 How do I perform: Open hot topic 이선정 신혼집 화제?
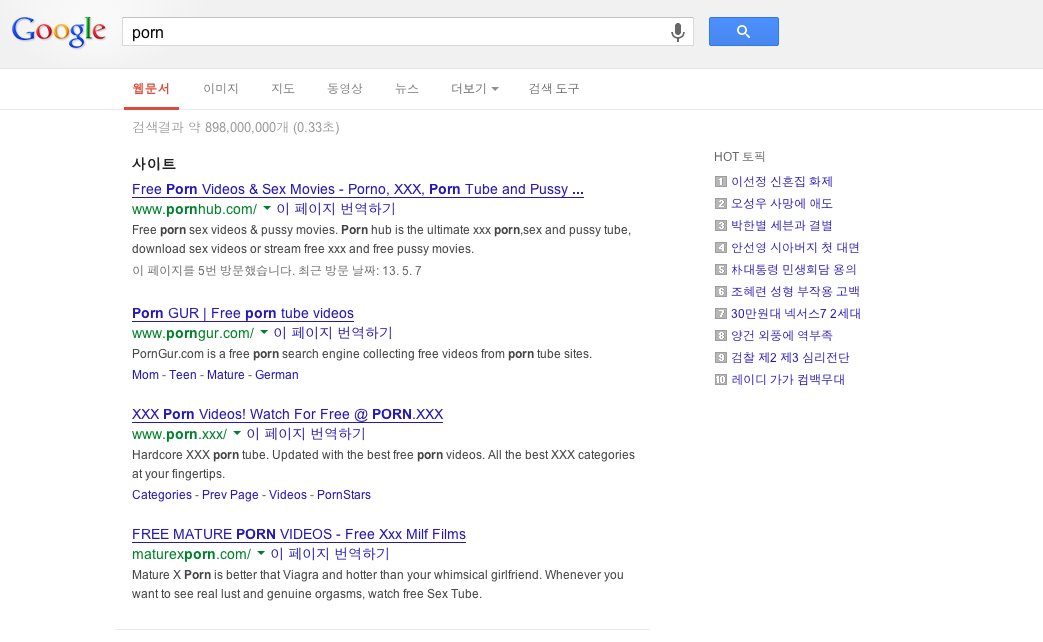click(782, 182)
